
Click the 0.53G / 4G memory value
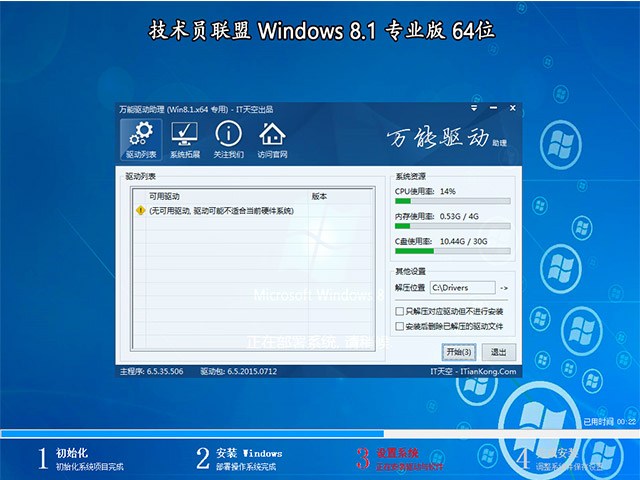pos(459,216)
